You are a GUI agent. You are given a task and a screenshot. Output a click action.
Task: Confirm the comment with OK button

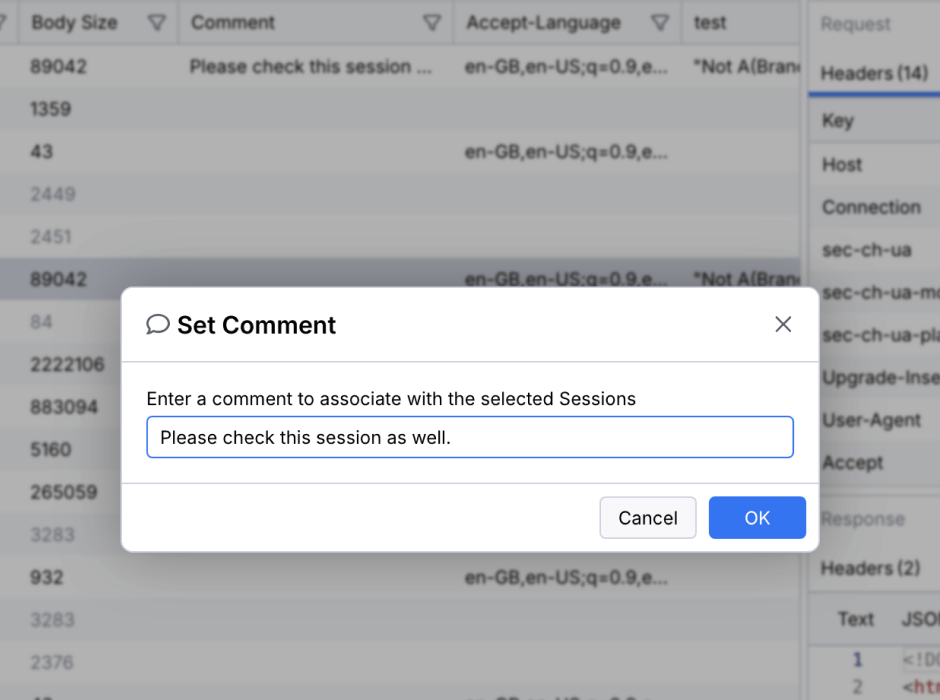(757, 517)
